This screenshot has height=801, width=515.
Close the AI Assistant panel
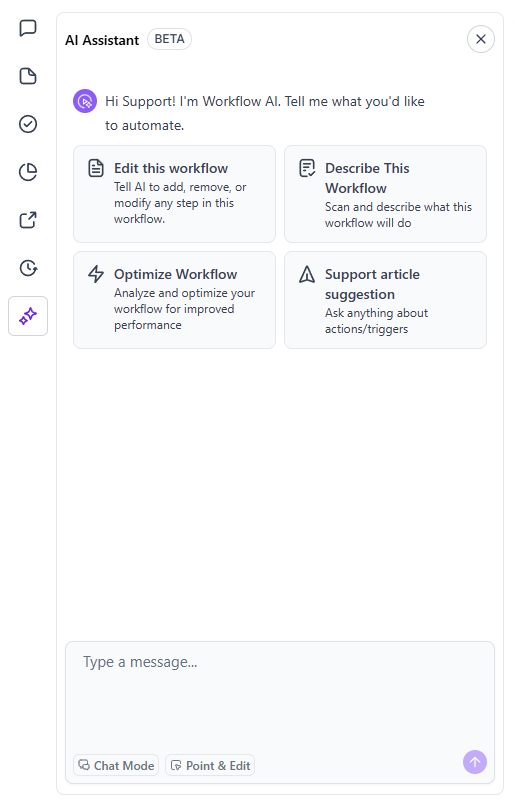pos(481,39)
